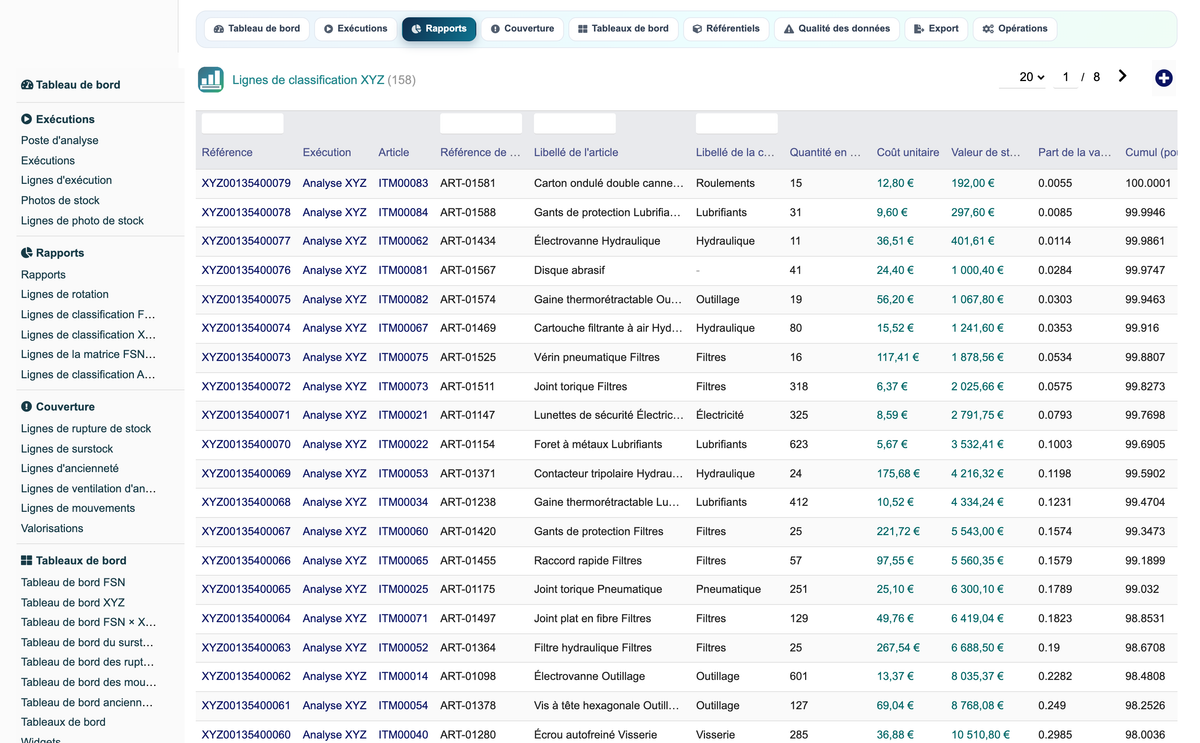Screen dimensions: 1200x743
Task: Select the Visserie category cell
Action: pos(717,734)
